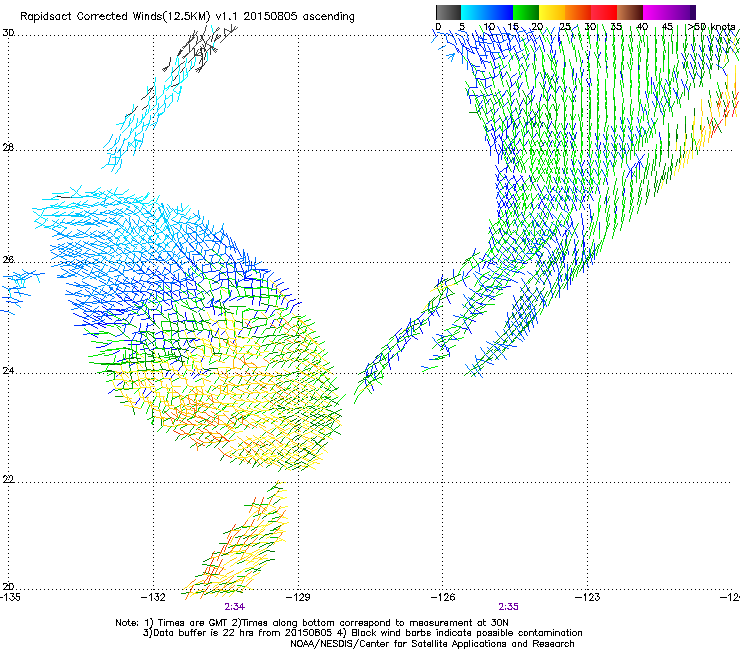Click the '>50 knots' legend label
740x650 pixels.
coord(711,27)
